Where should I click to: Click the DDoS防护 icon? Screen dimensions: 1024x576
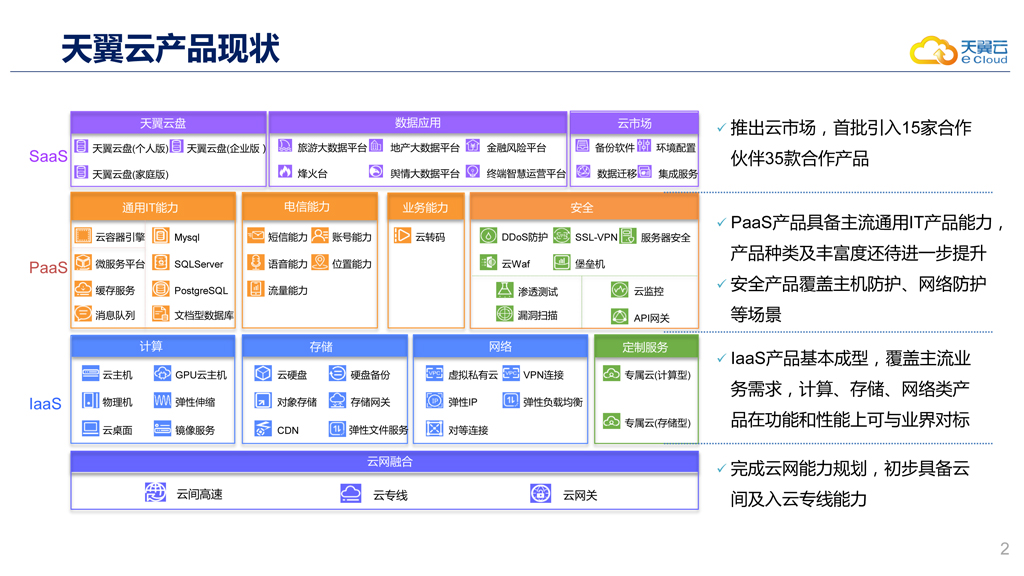488,235
